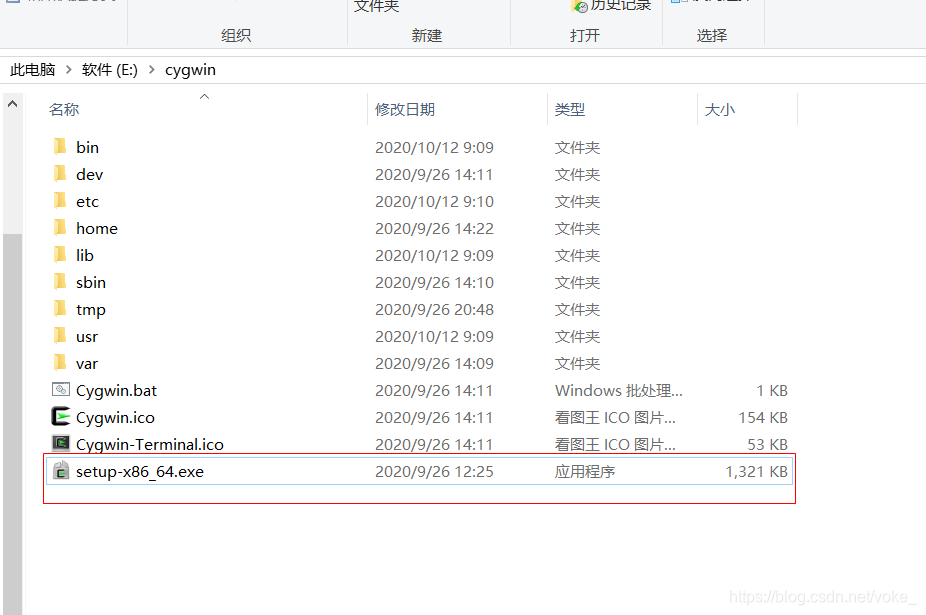Click the Cygwin.ico file icon
The image size is (926, 615).
click(61, 416)
